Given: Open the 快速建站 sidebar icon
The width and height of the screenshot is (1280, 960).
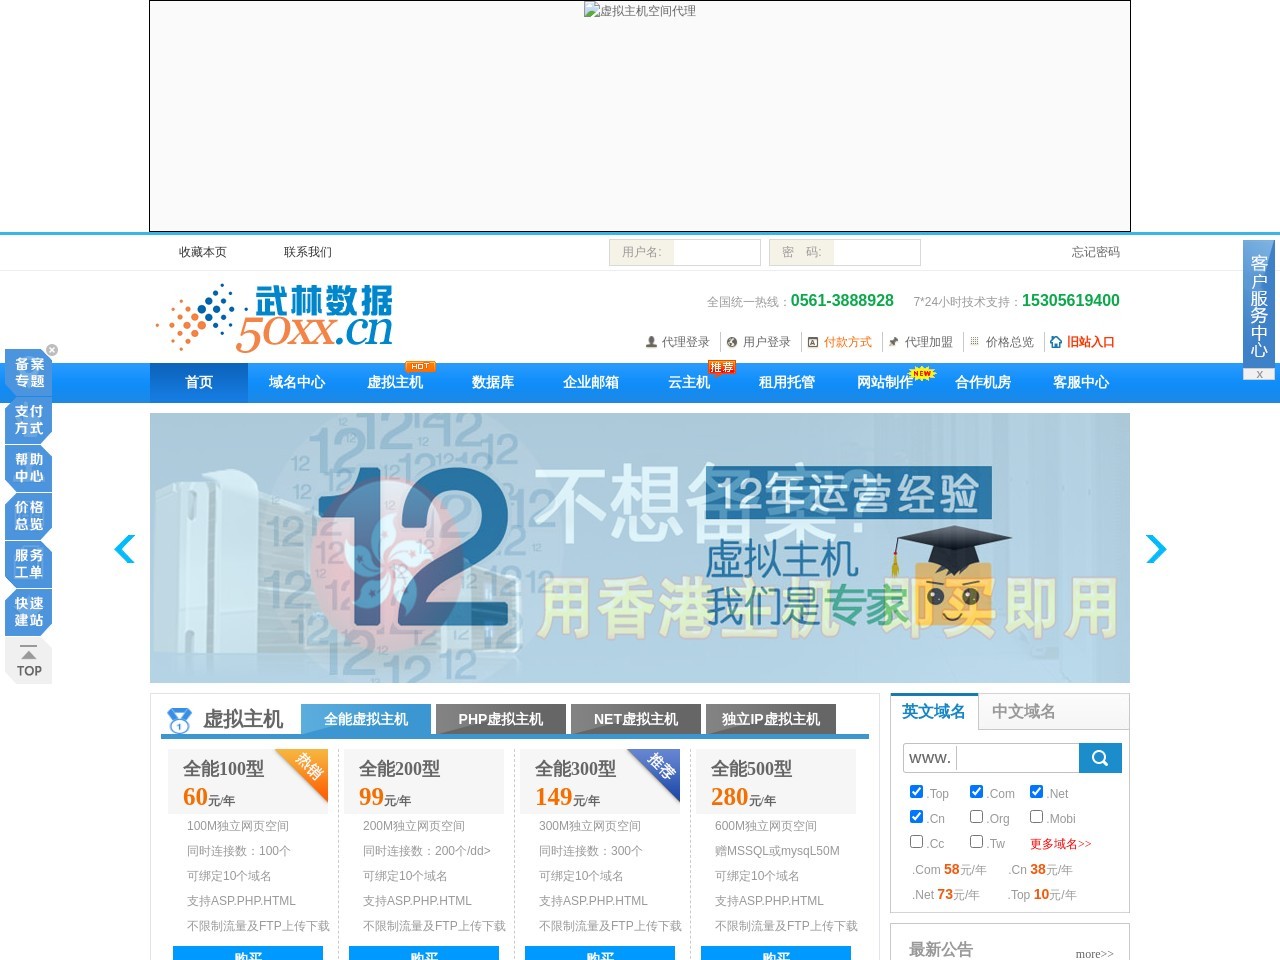Looking at the screenshot, I should pos(29,612).
